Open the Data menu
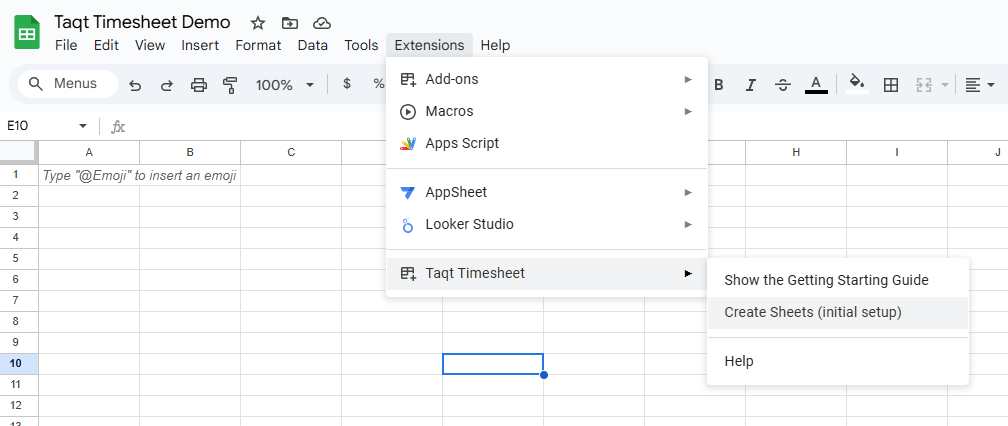The height and width of the screenshot is (426, 1008). [x=312, y=45]
